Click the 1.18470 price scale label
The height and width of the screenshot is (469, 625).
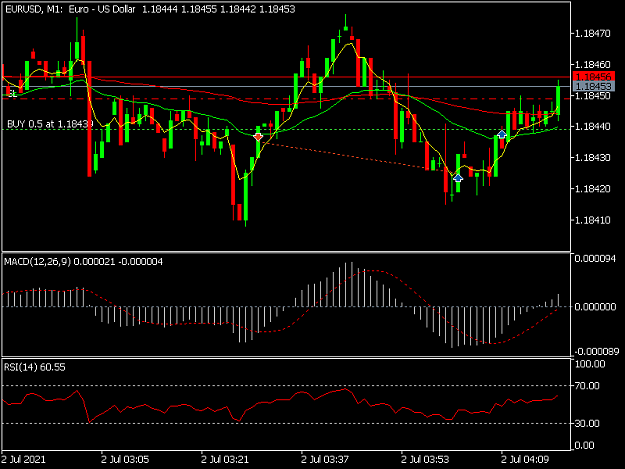pyautogui.click(x=593, y=33)
